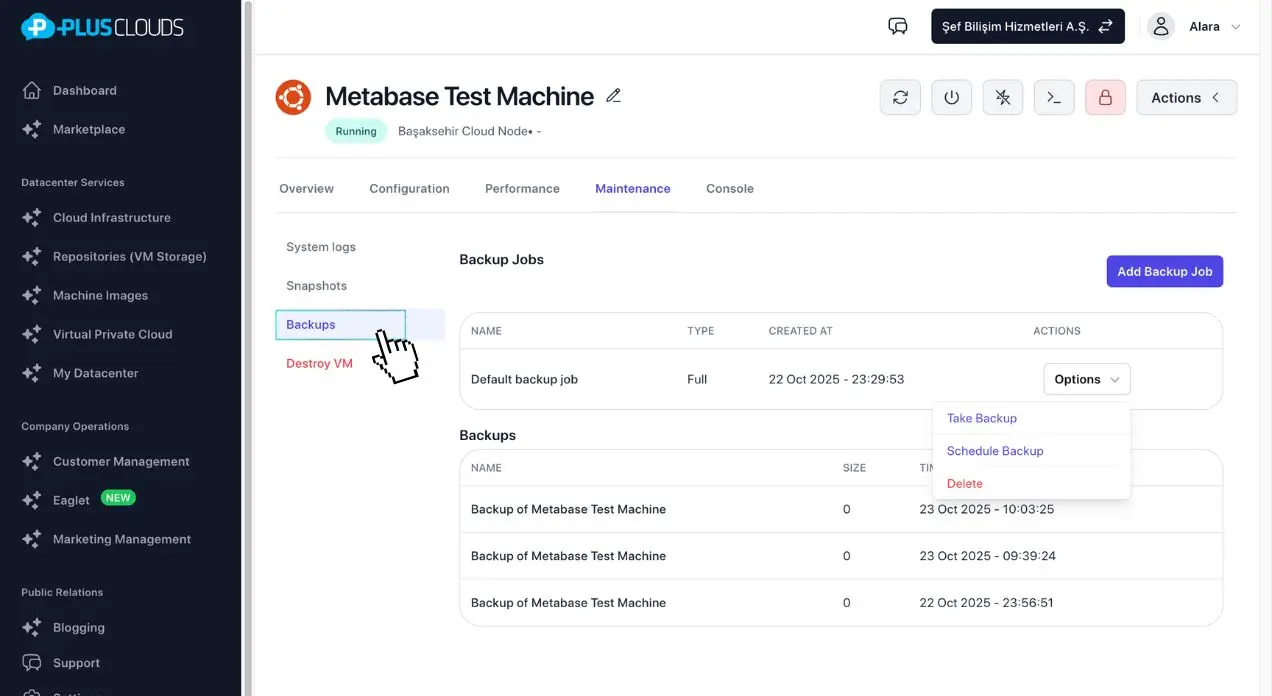This screenshot has width=1272, height=696.
Task: Click the Add Backup Job button
Action: pyautogui.click(x=1164, y=271)
